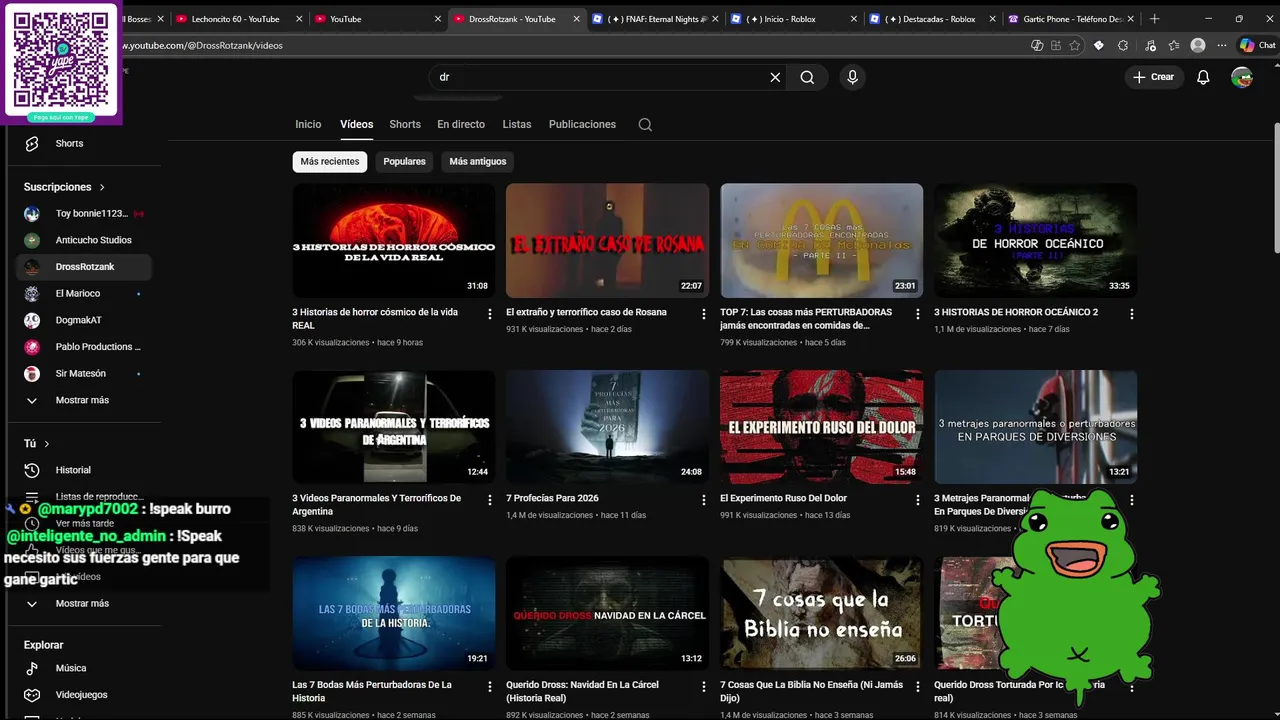Switch to FNAF: Eternal Nights browser tab

point(655,19)
